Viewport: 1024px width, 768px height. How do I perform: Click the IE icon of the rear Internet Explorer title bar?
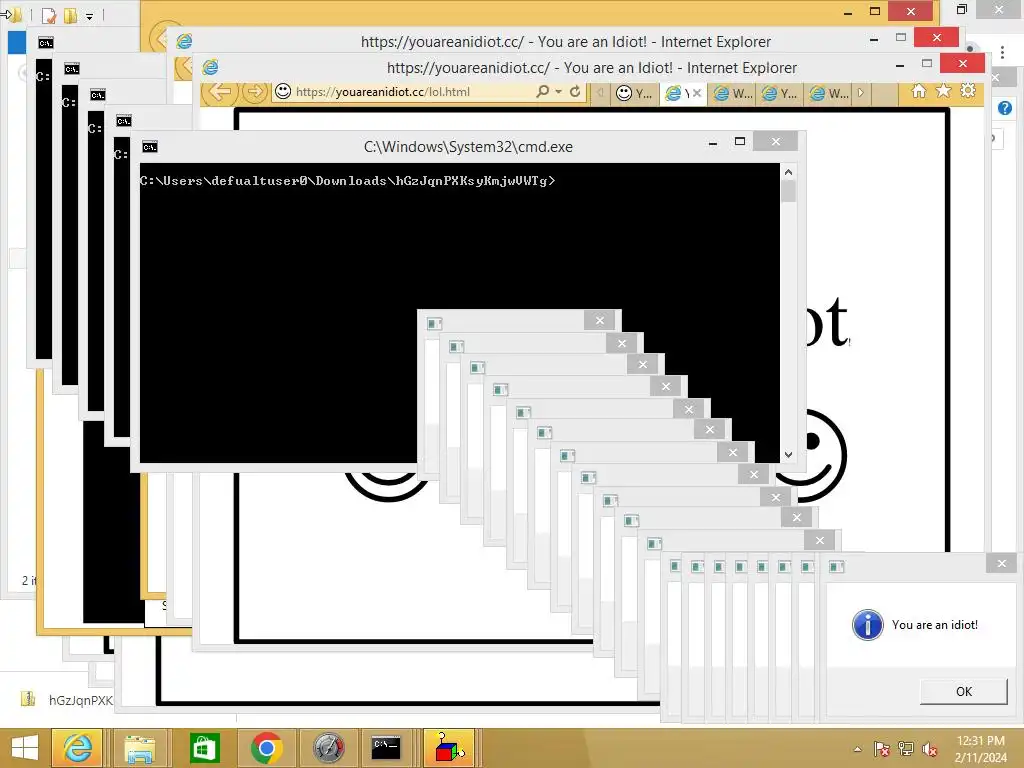(x=184, y=41)
